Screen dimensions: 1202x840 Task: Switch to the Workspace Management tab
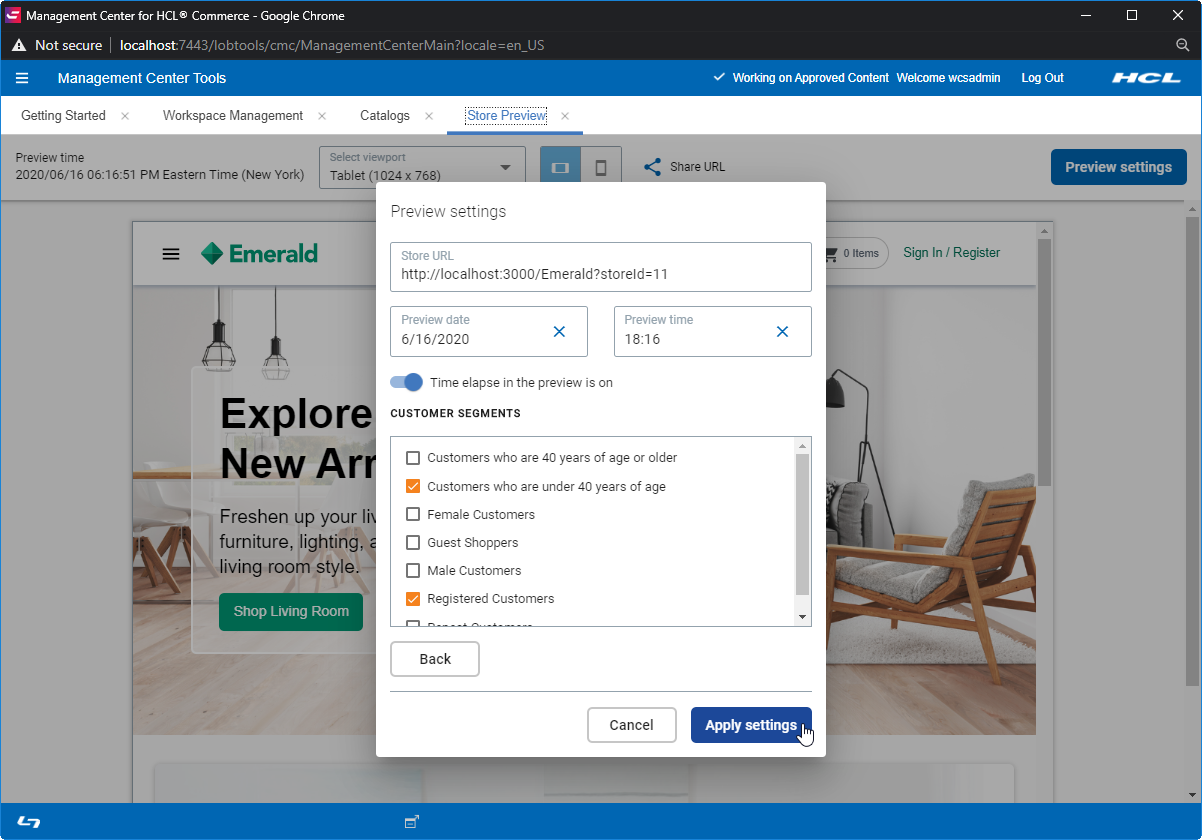(x=233, y=116)
